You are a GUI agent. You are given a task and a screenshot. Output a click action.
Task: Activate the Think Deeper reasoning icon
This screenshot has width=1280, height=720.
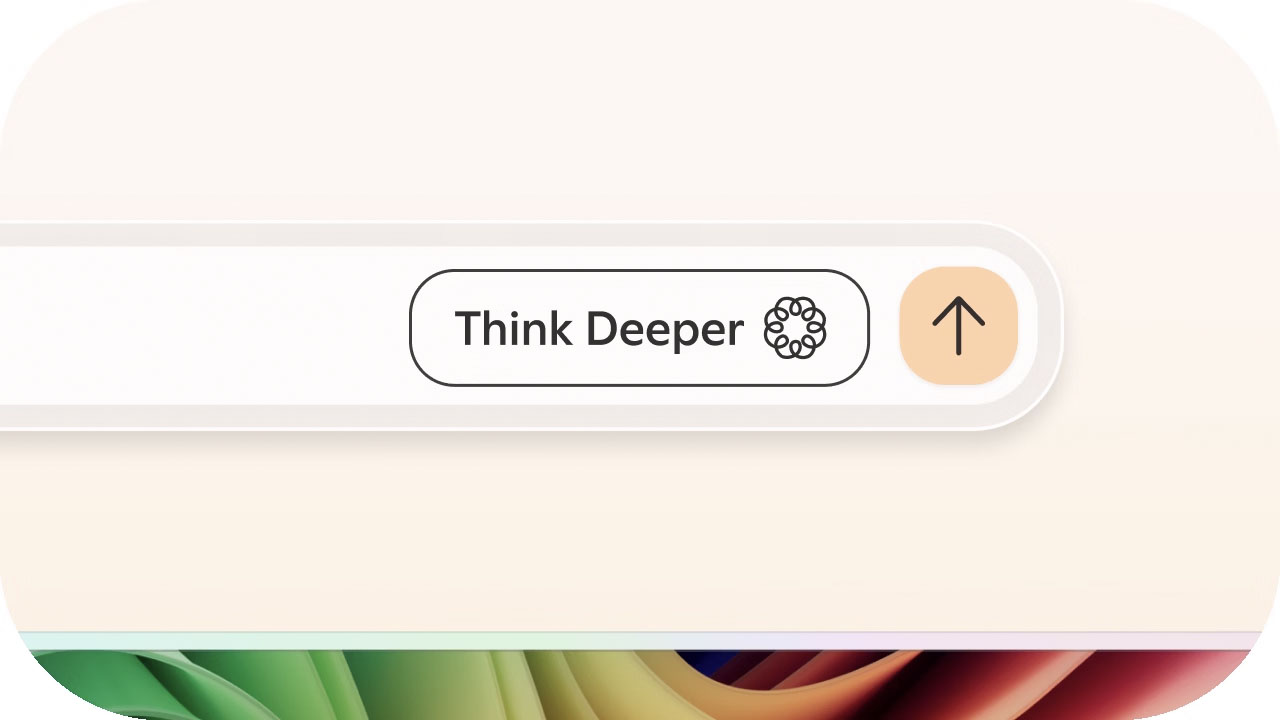click(795, 328)
